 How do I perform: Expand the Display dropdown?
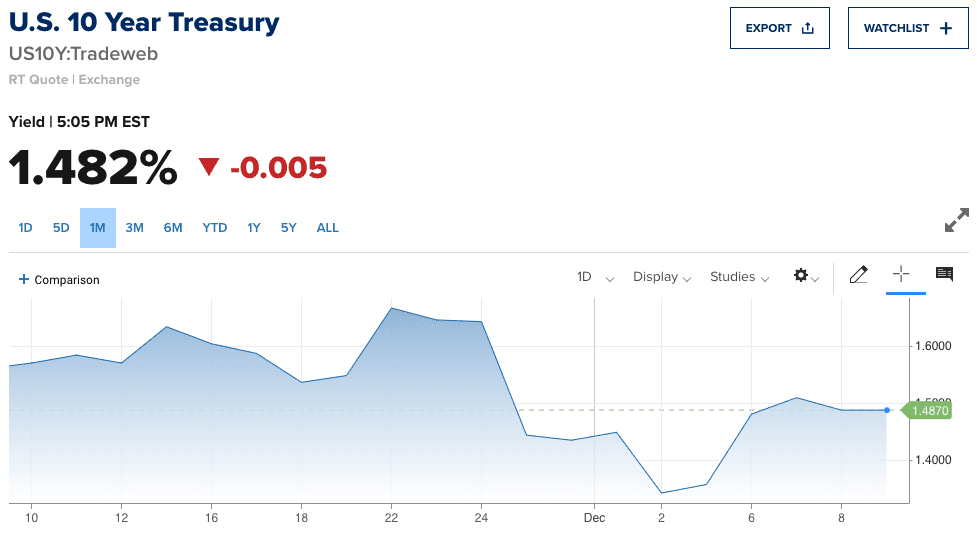pyautogui.click(x=662, y=277)
